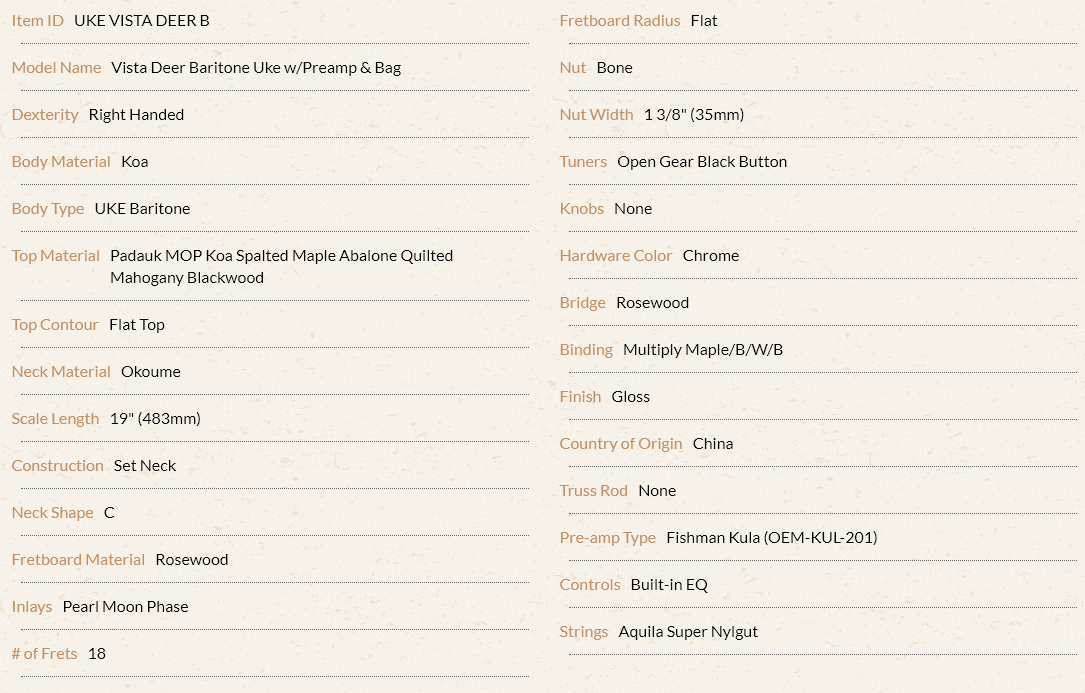The height and width of the screenshot is (693, 1085).
Task: Click the Dexterity label
Action: [x=45, y=115]
